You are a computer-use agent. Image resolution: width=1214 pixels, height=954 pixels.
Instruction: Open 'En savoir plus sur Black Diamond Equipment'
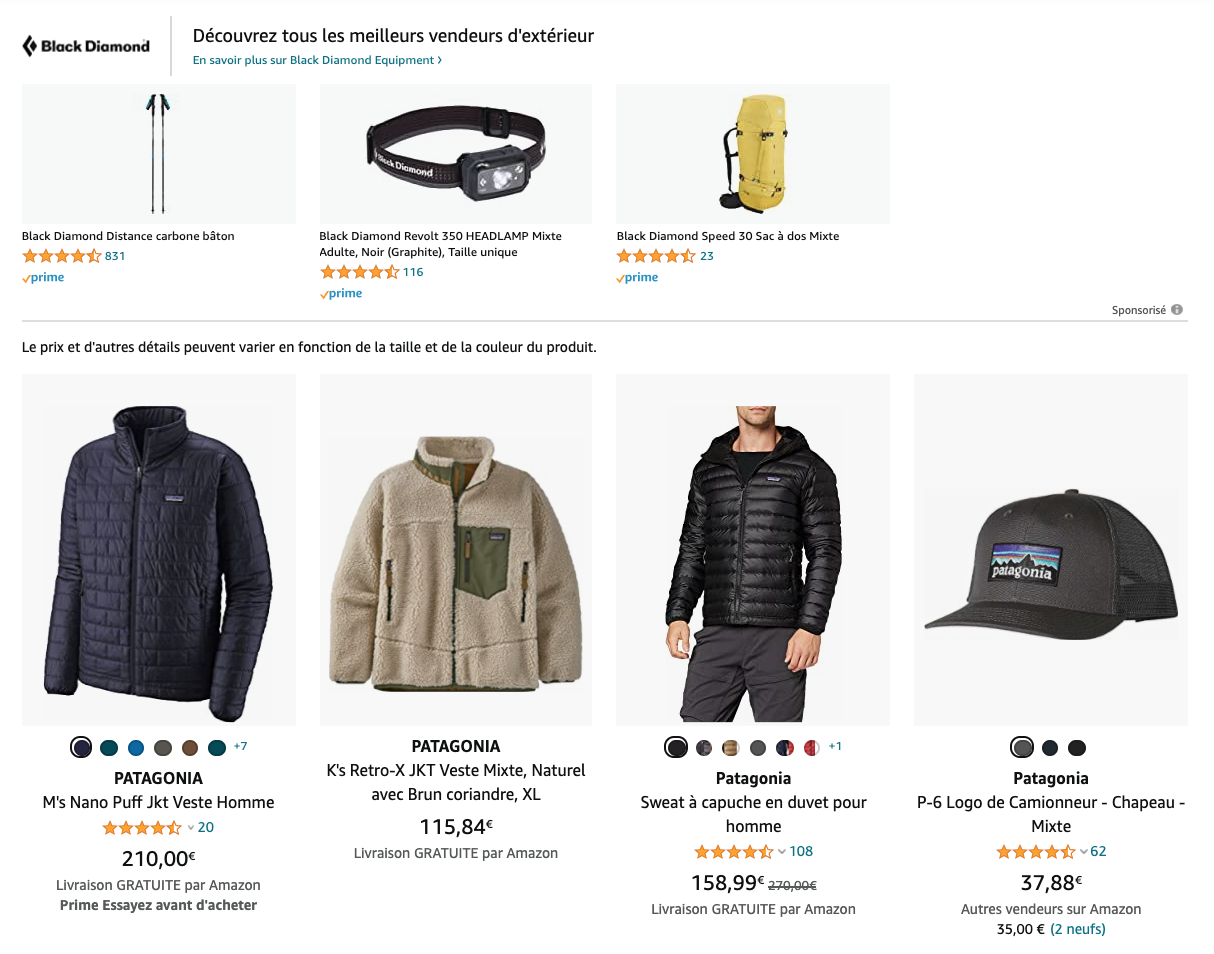pyautogui.click(x=317, y=60)
